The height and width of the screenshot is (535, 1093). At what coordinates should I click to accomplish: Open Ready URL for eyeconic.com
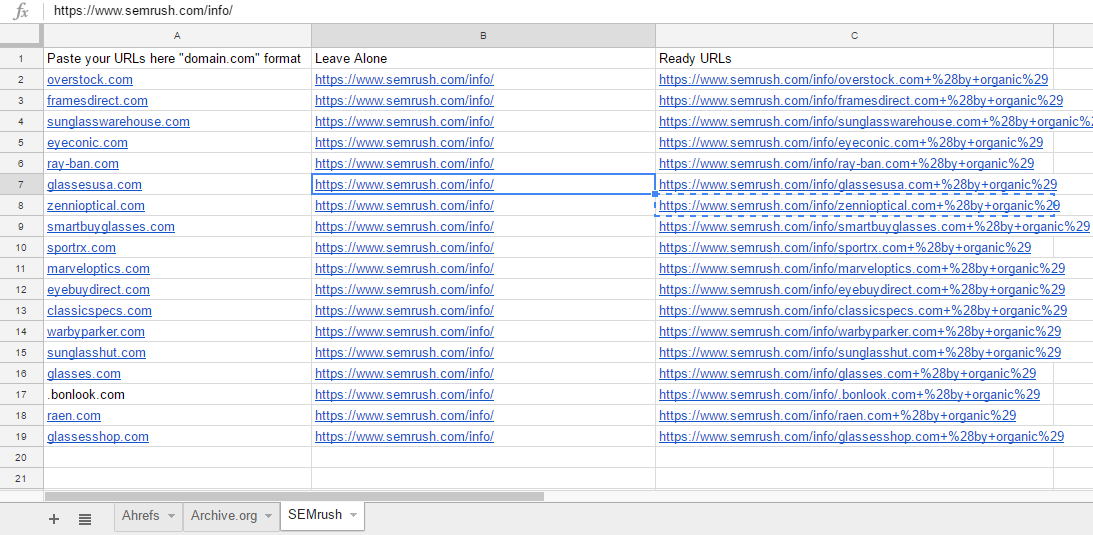pos(851,143)
